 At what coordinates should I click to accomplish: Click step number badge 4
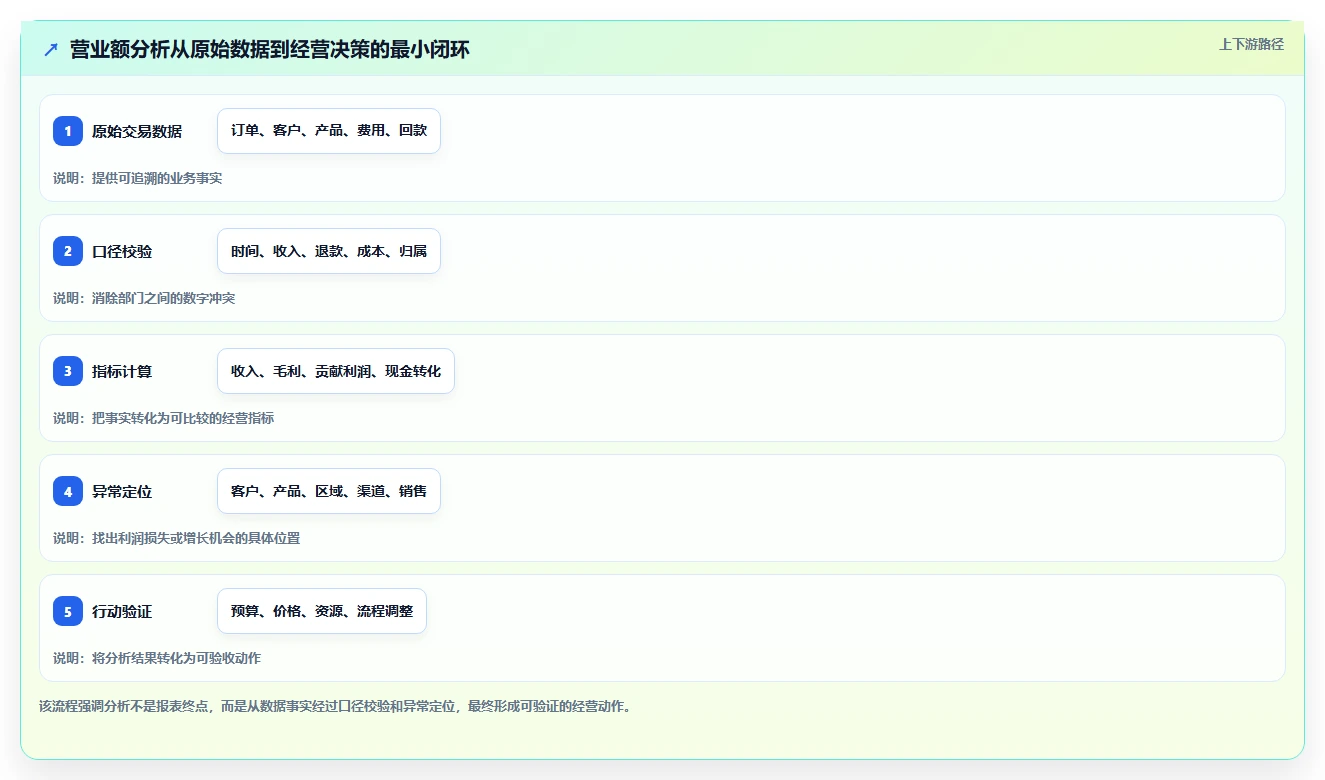(x=68, y=491)
